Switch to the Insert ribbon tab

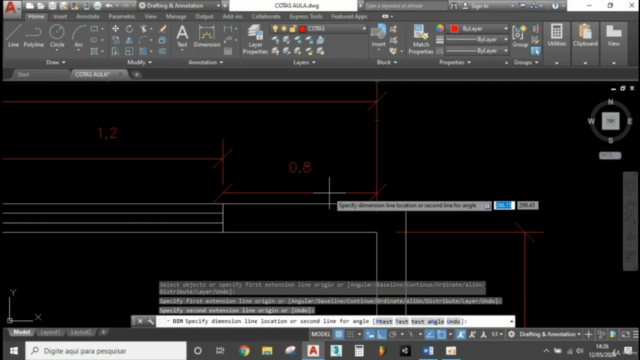[60, 16]
